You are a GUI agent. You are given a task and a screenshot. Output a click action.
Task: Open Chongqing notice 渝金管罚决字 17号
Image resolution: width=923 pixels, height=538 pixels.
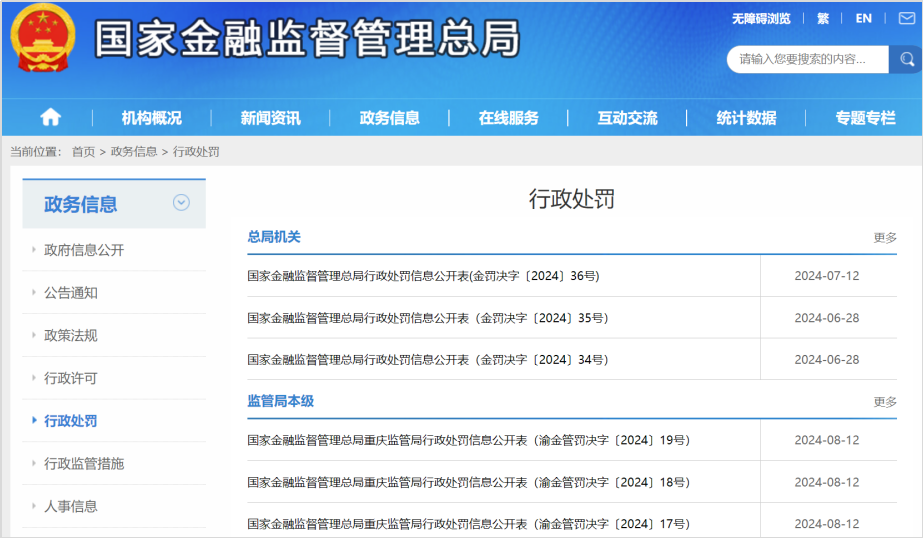(x=469, y=524)
